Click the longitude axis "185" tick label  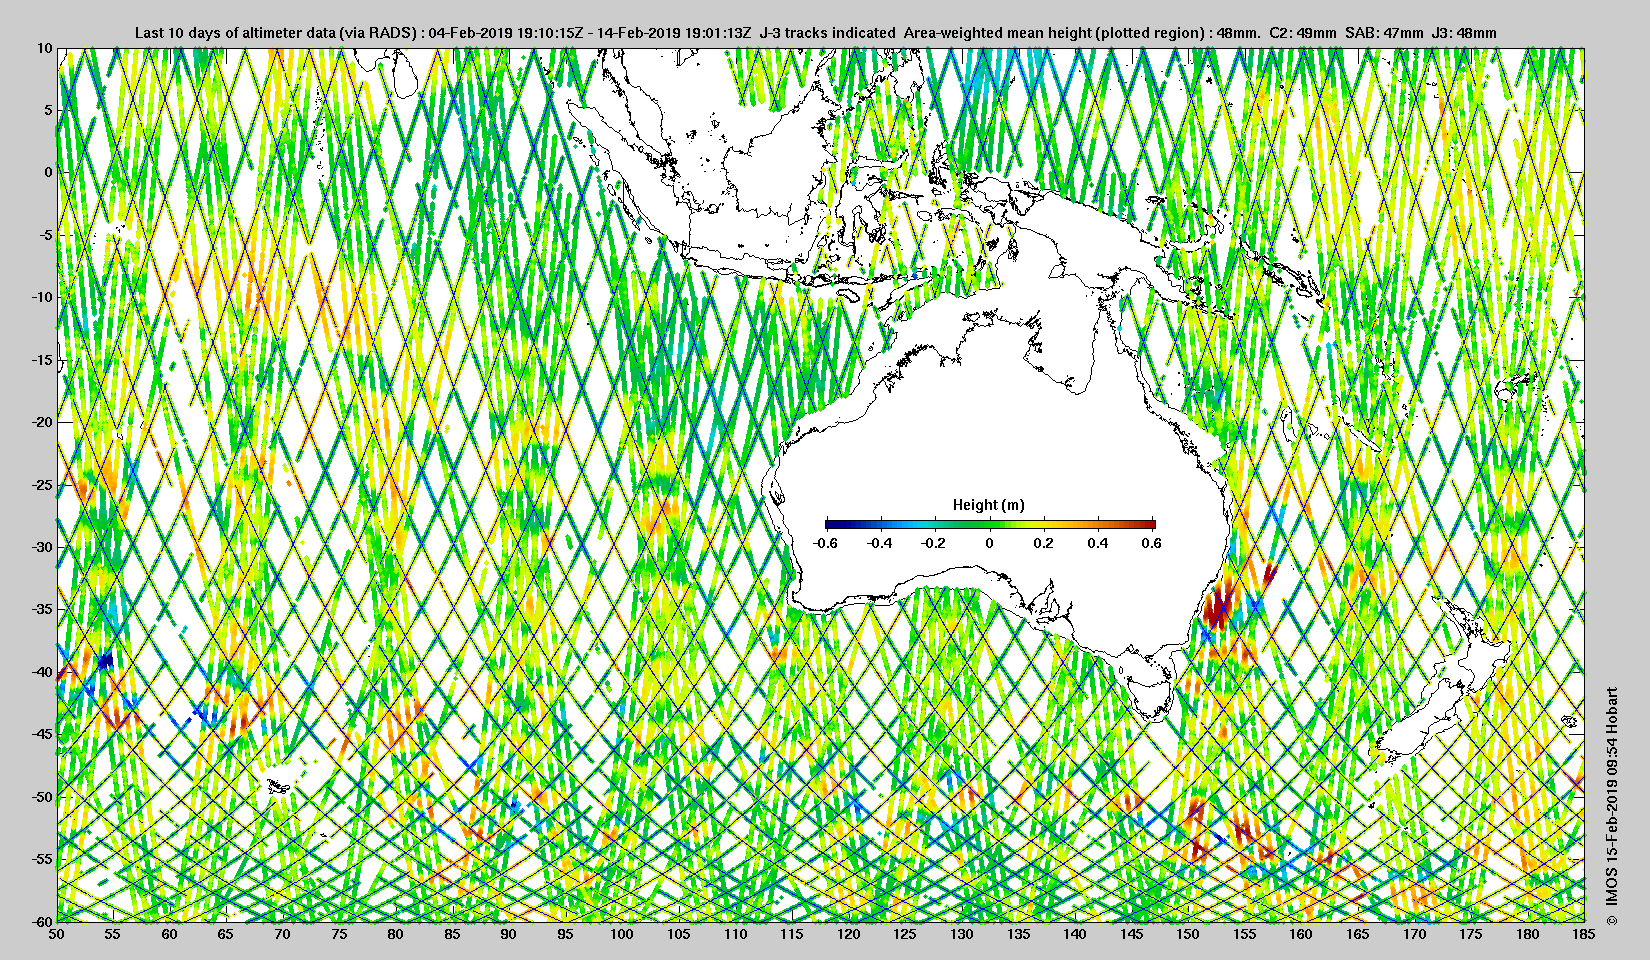(1584, 934)
